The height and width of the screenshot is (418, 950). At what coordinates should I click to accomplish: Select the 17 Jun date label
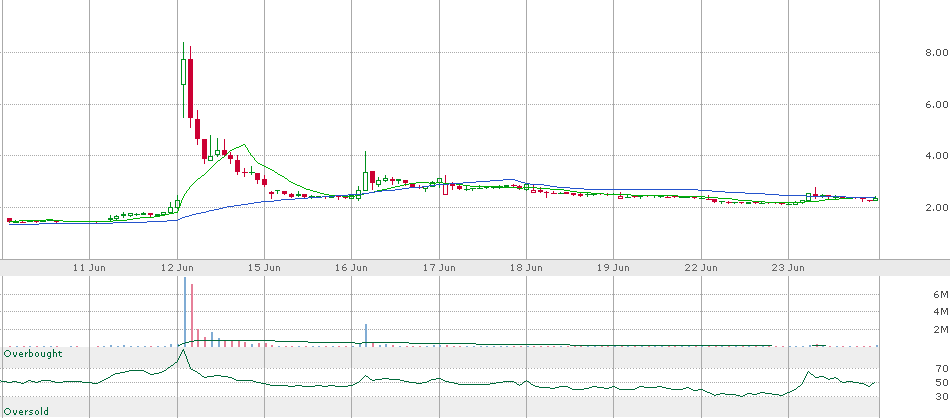tap(439, 267)
